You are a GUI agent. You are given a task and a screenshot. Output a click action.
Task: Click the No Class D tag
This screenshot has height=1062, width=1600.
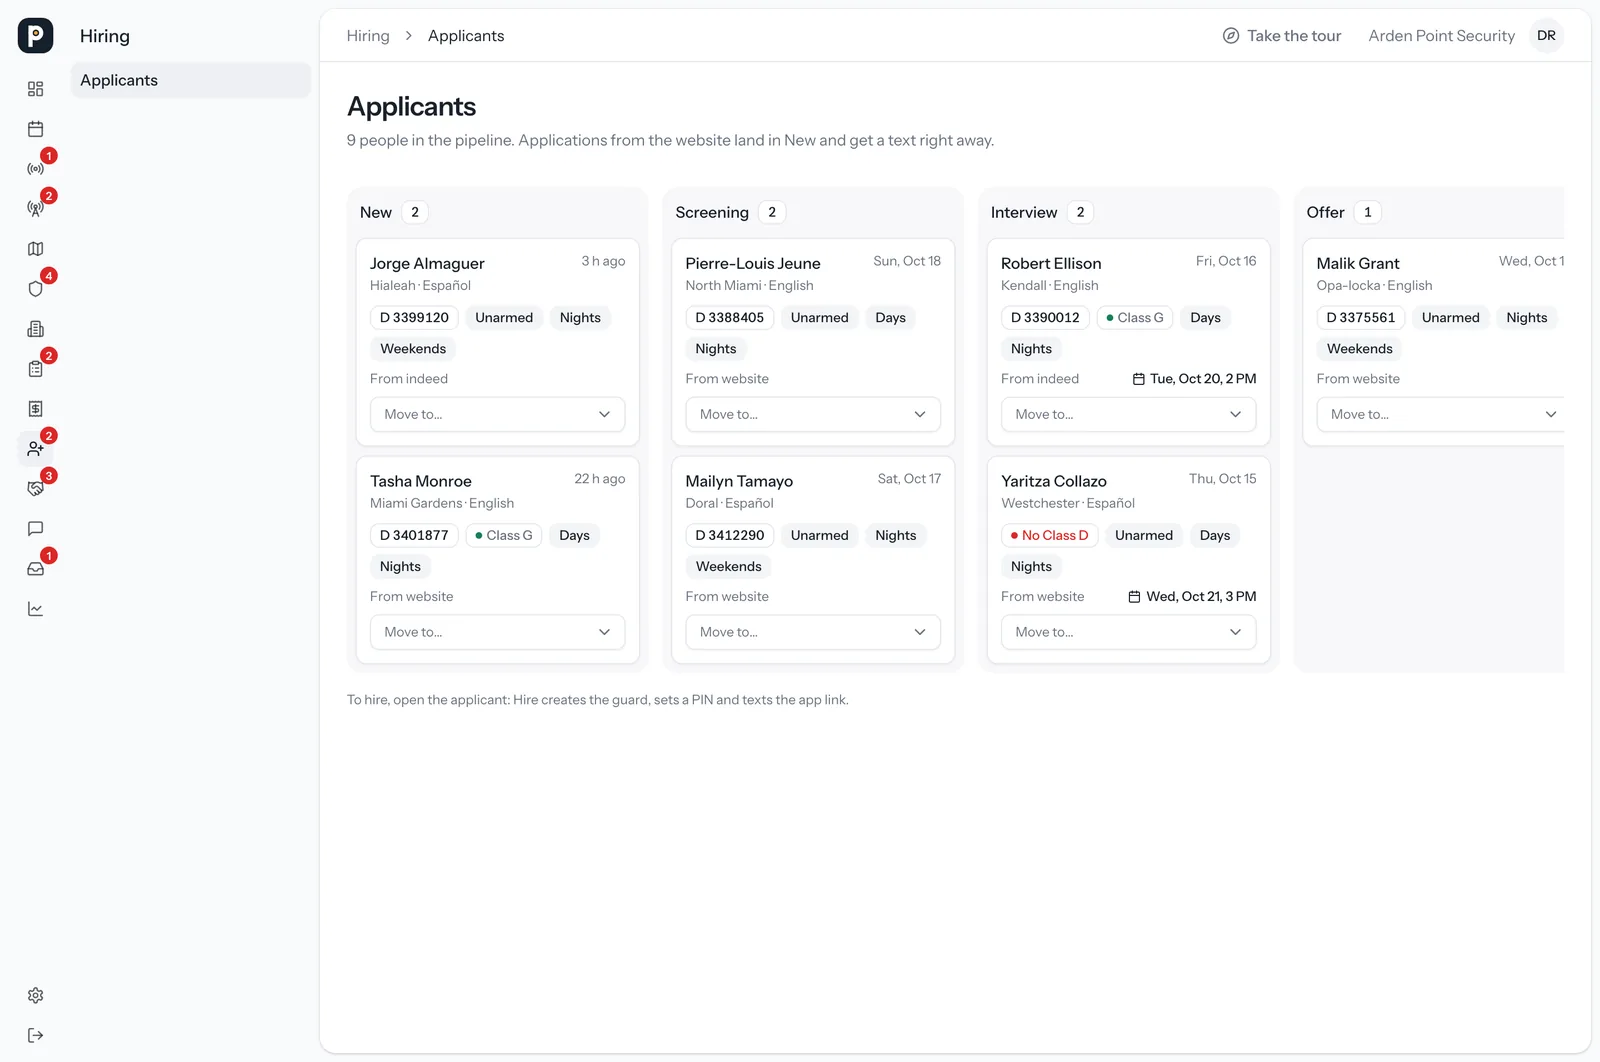(1050, 535)
